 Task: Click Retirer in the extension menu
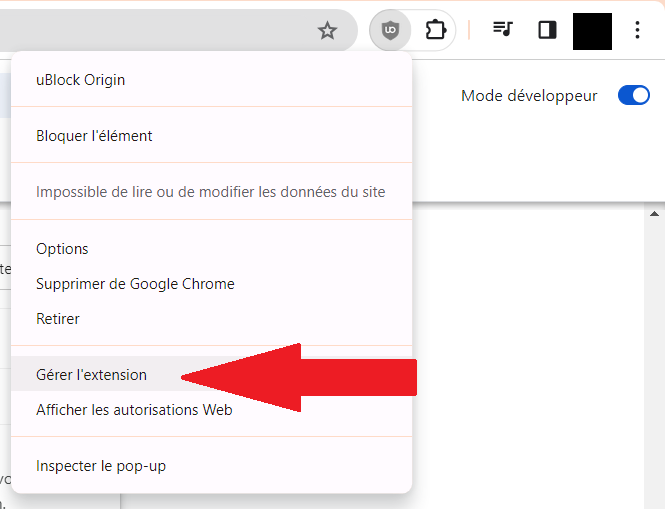212,319
